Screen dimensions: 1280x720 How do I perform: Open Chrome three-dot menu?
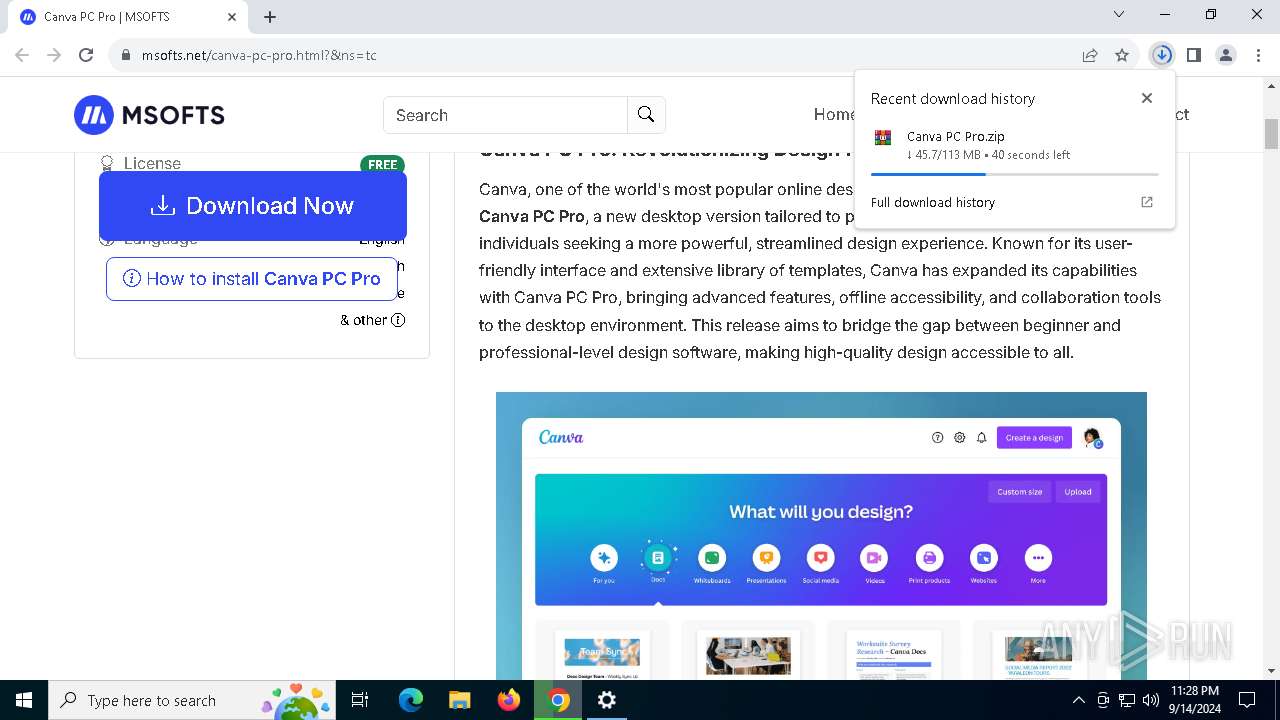click(1258, 55)
